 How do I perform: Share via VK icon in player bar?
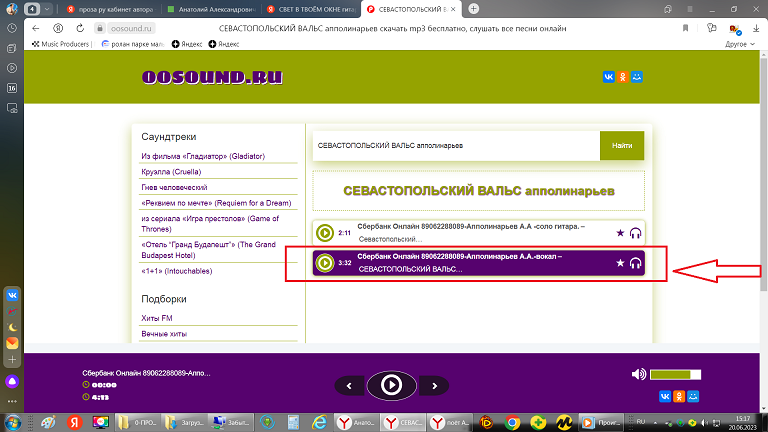click(x=665, y=396)
